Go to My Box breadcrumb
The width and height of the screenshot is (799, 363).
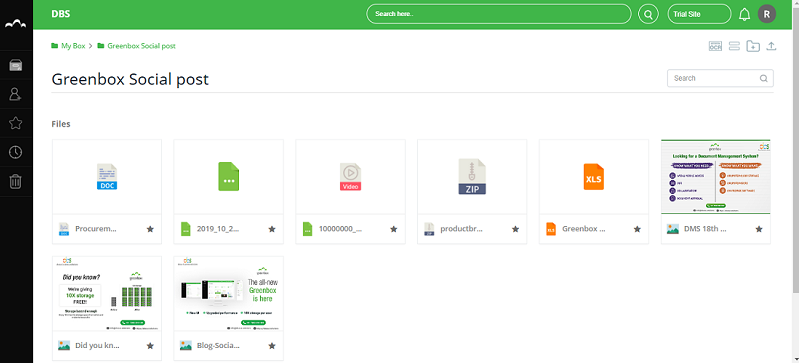tap(73, 46)
